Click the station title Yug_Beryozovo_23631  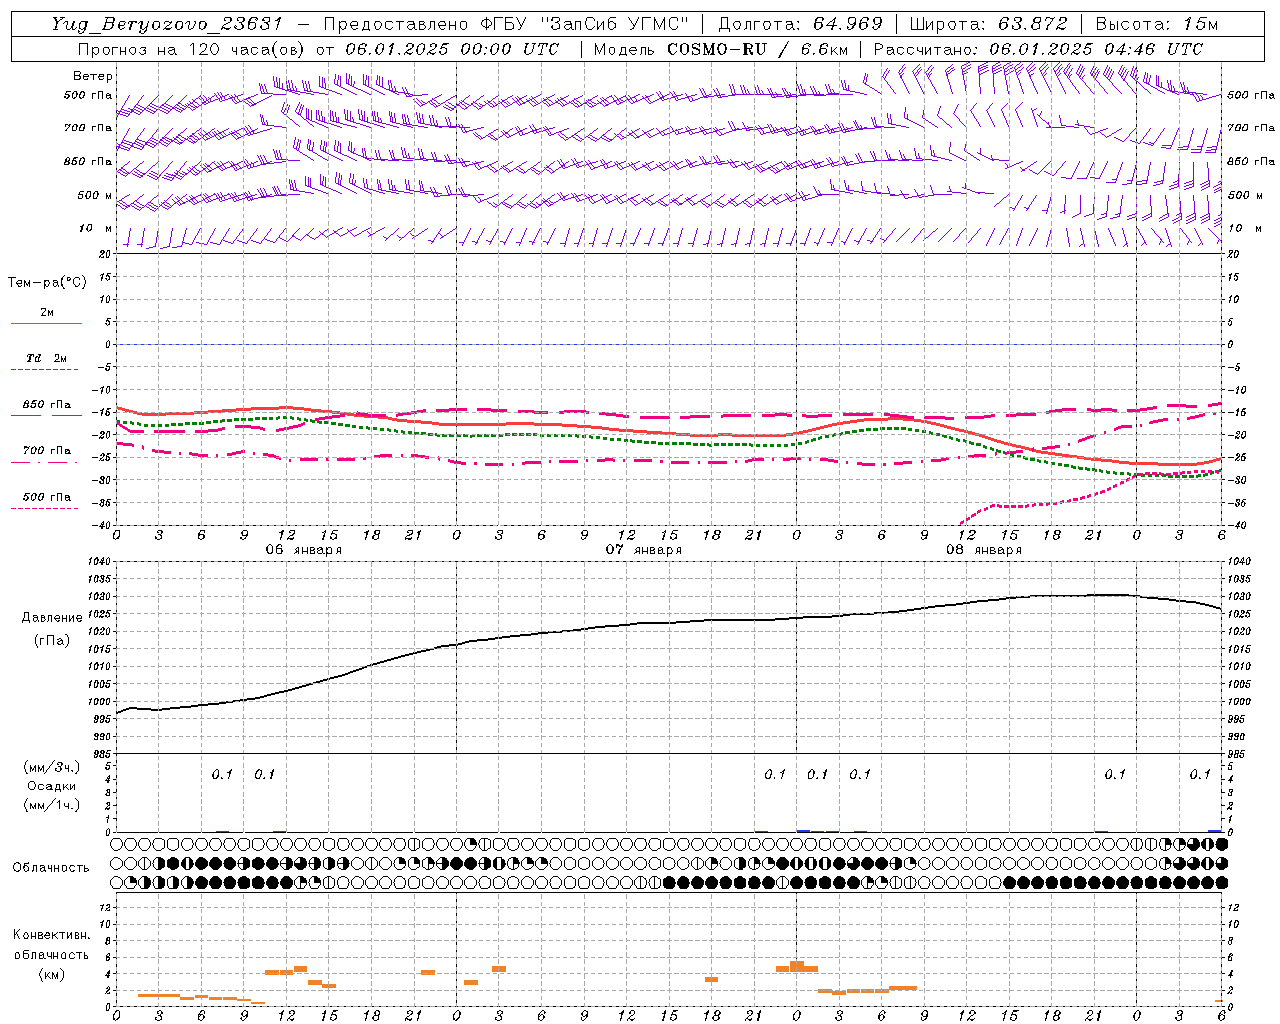click(167, 24)
